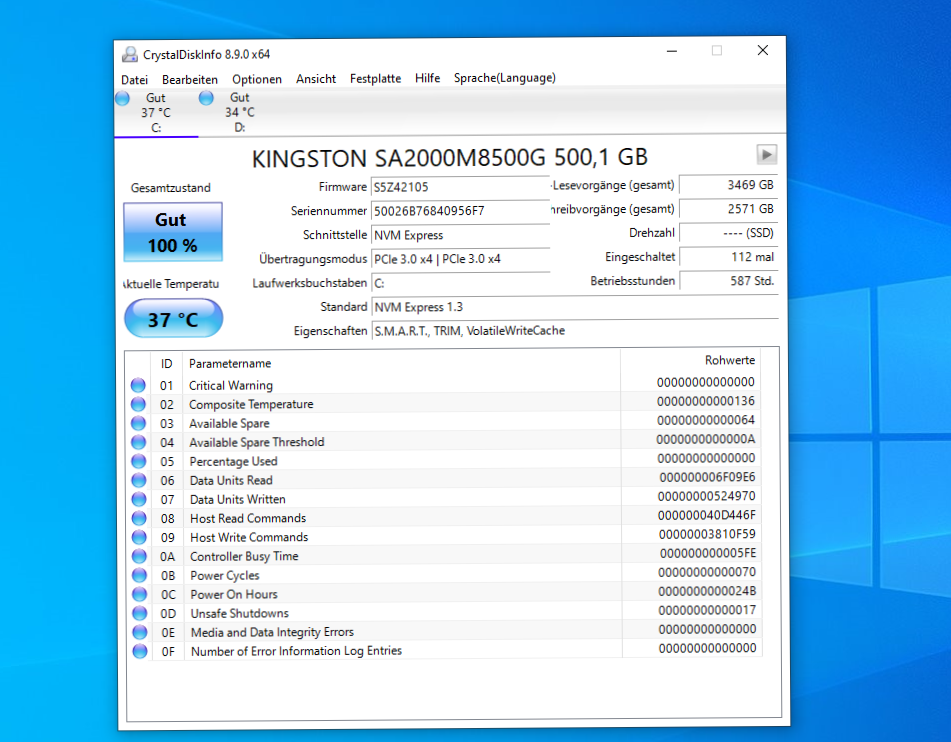Viewport: 951px width, 742px height.
Task: Select the Percentage Used parameter text
Action: click(234, 461)
